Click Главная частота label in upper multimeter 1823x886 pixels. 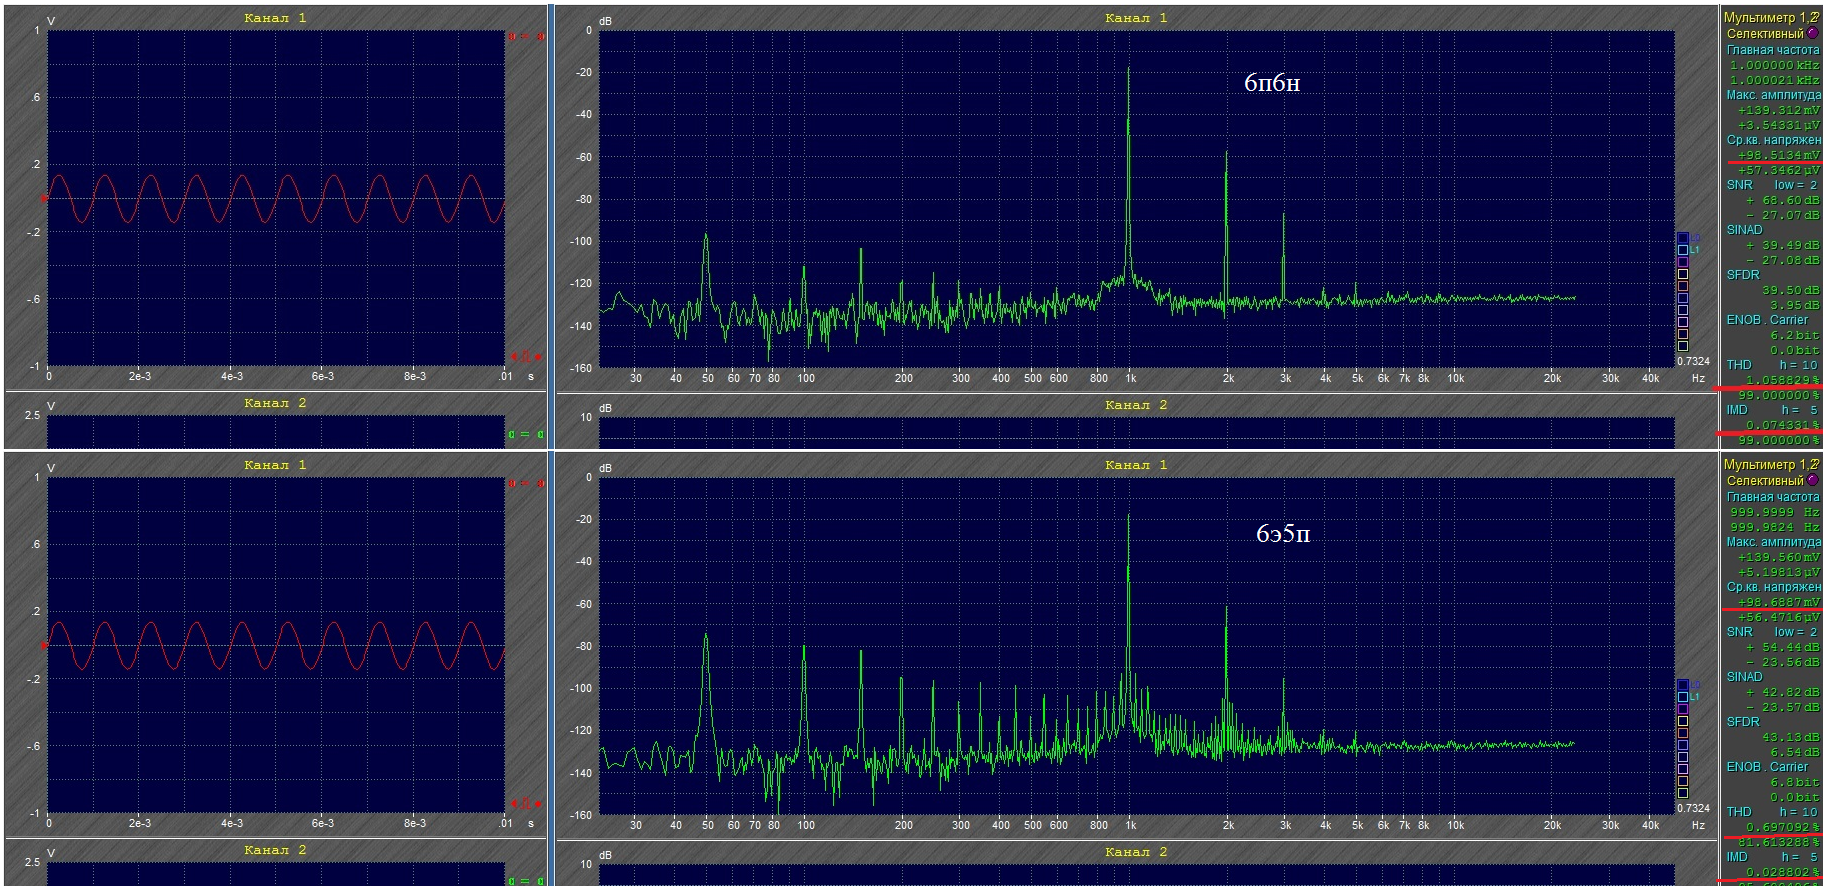1773,49
